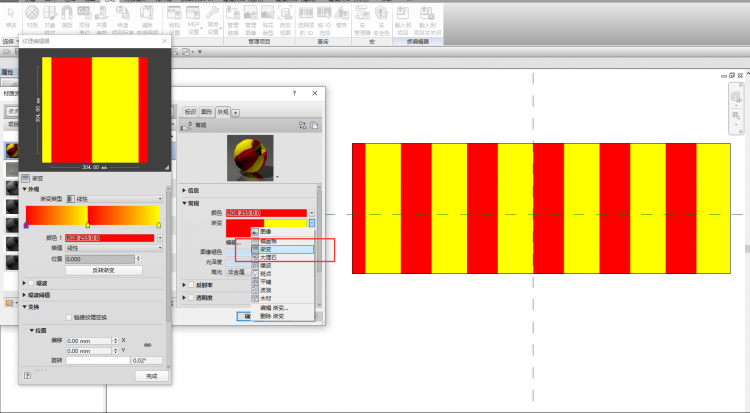
Task: Expand the 噪波阈值 section
Action: coord(24,295)
